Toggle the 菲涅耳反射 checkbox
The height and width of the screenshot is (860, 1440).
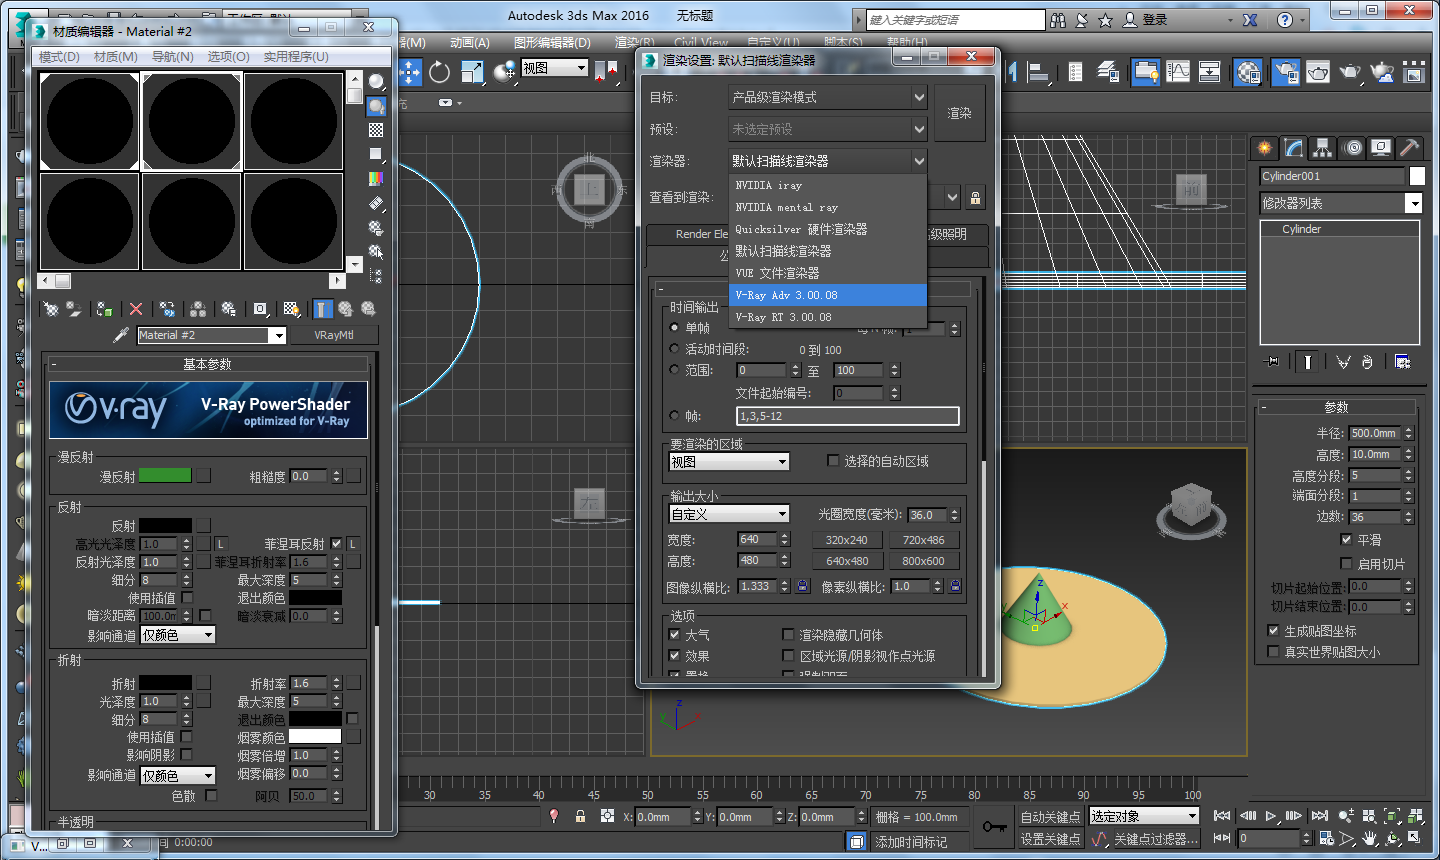point(336,544)
